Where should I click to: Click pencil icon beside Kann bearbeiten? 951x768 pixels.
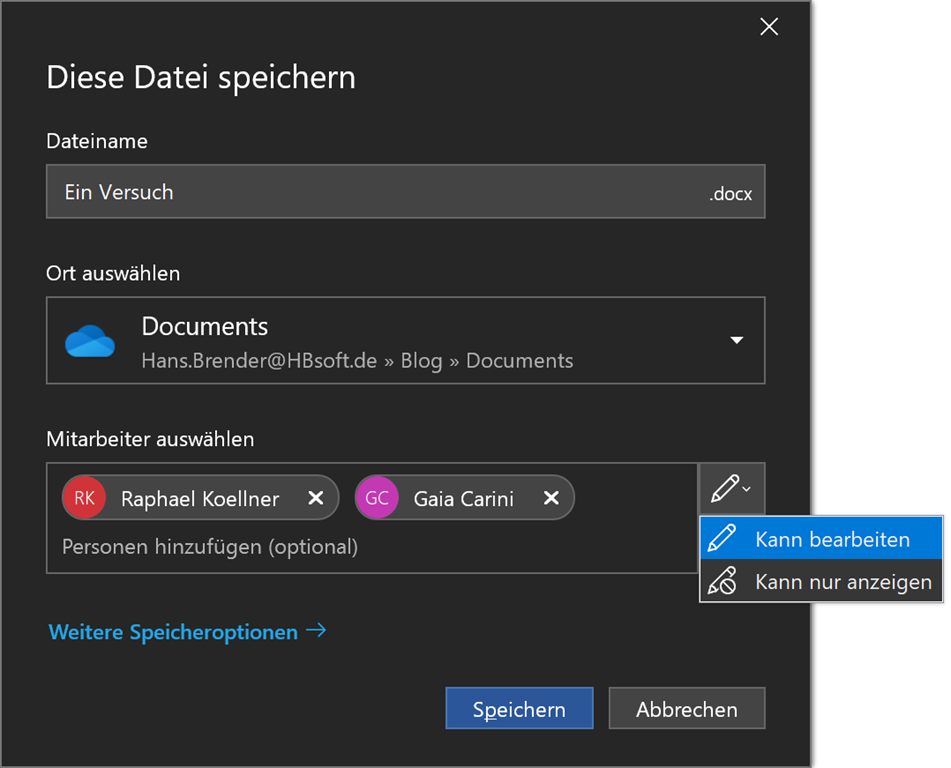[721, 540]
